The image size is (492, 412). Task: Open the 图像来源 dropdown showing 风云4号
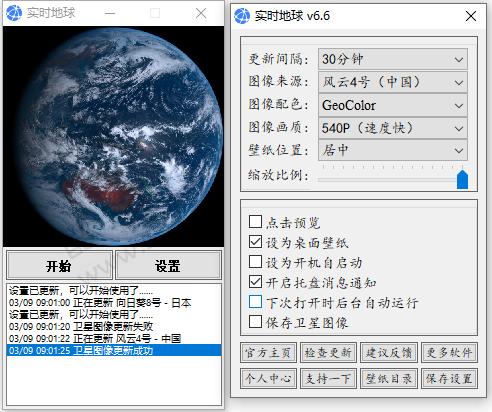tap(393, 82)
